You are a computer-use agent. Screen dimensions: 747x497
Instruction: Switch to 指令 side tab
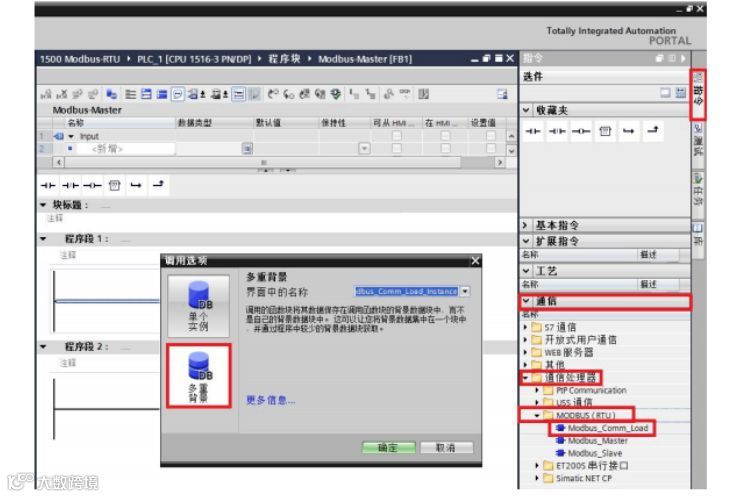(698, 94)
